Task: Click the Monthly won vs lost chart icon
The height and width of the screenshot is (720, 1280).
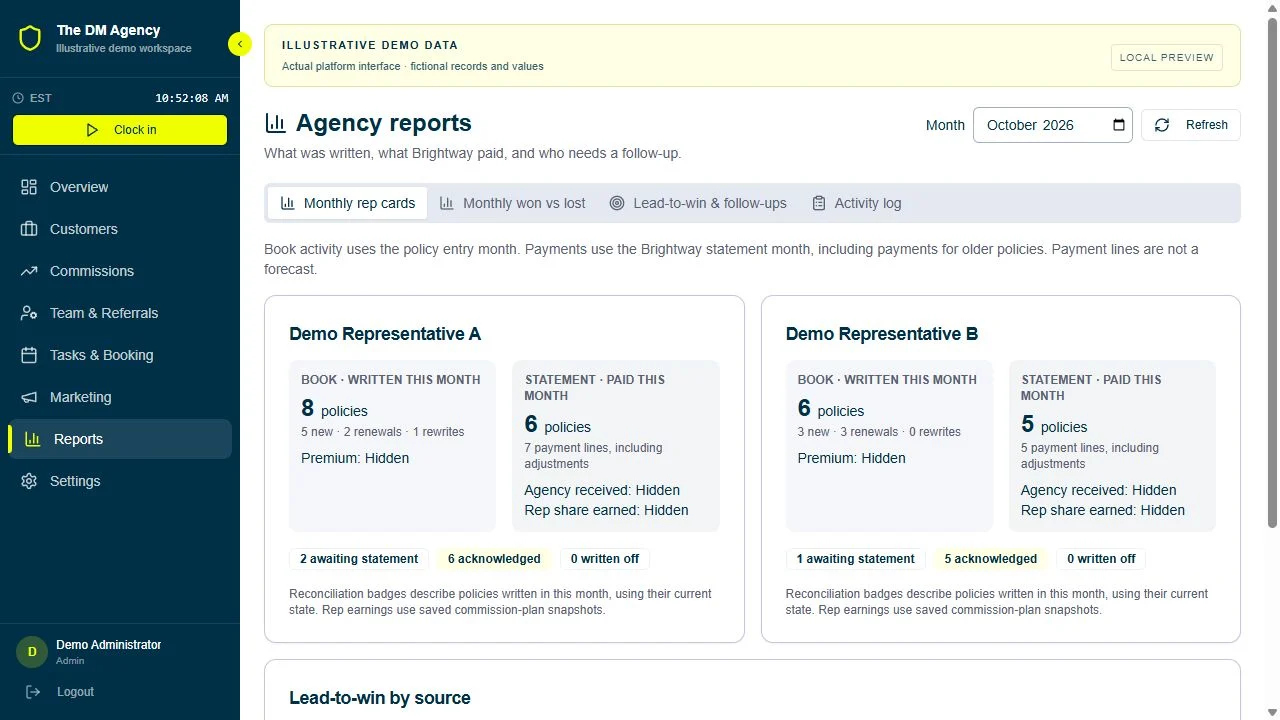Action: [x=447, y=203]
